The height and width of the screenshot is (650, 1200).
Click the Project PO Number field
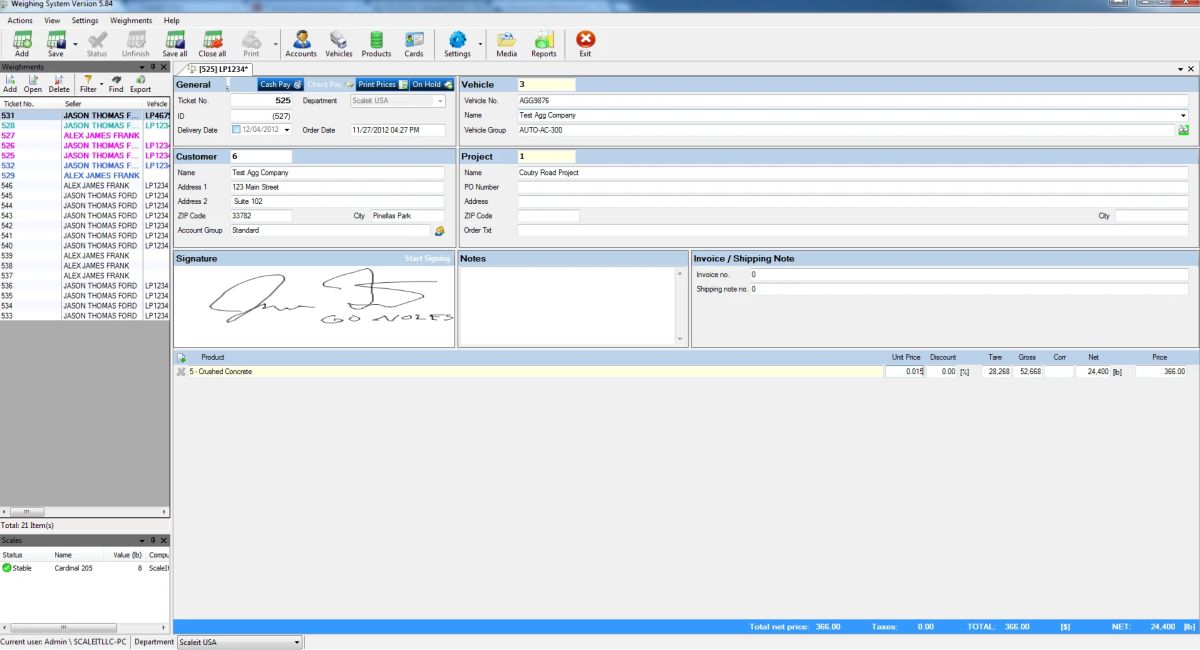click(853, 188)
